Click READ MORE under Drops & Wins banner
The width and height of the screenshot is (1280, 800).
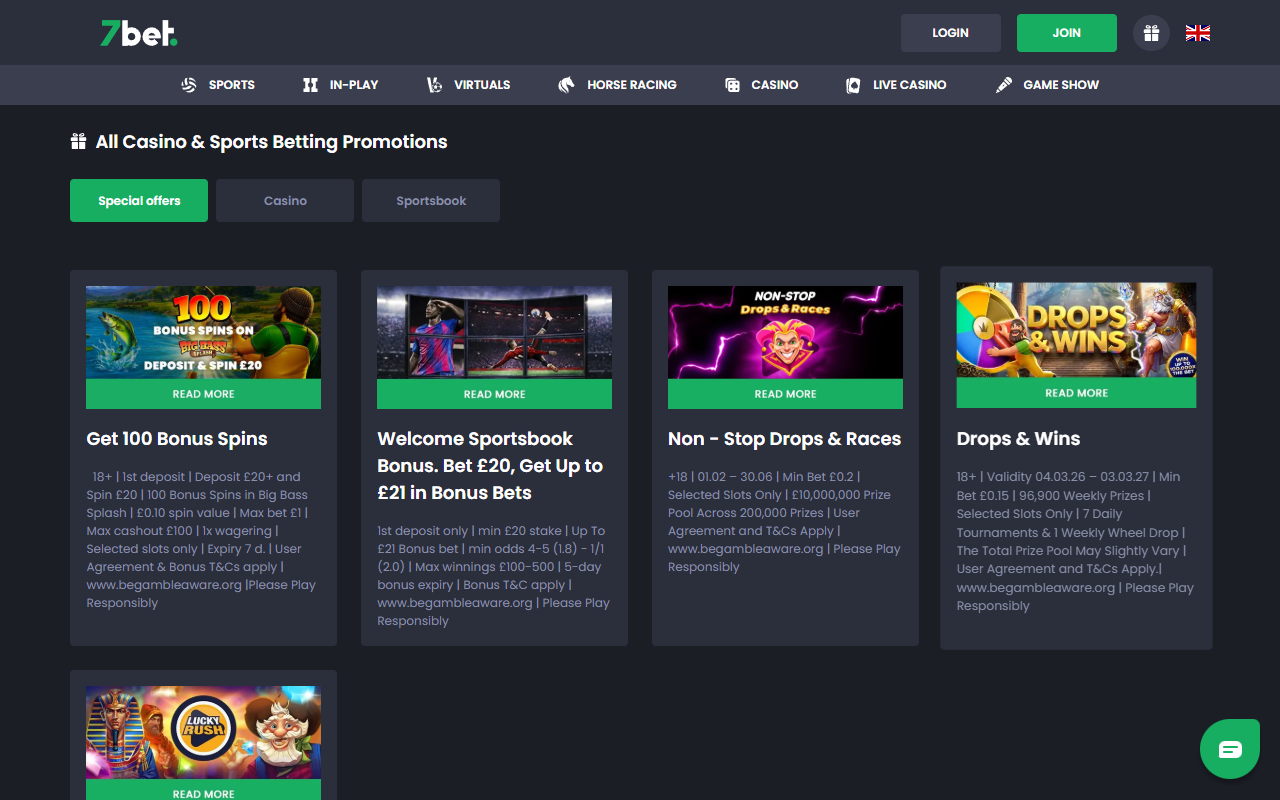coord(1076,393)
